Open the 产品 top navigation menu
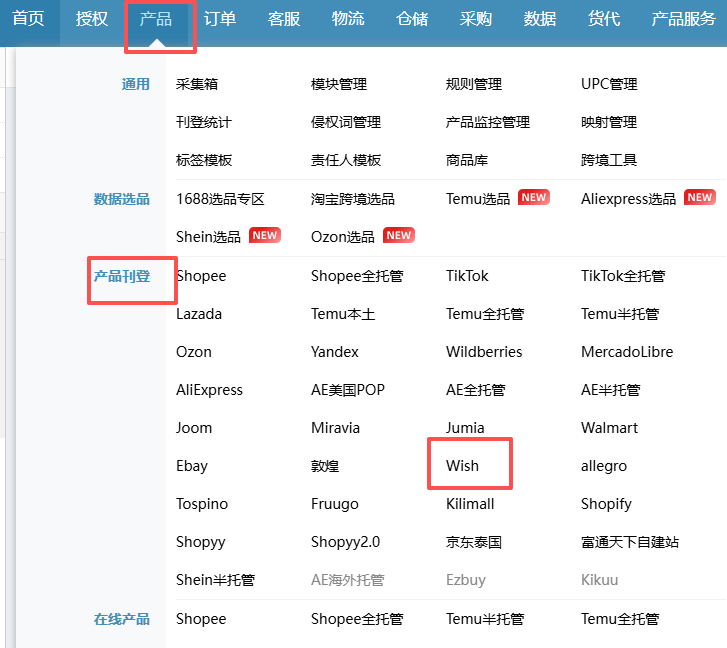 156,19
